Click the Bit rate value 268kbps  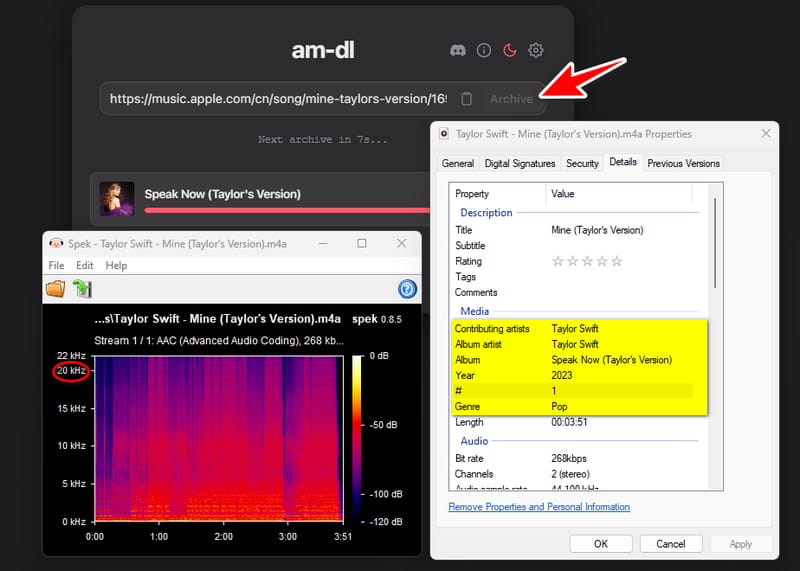pos(569,458)
